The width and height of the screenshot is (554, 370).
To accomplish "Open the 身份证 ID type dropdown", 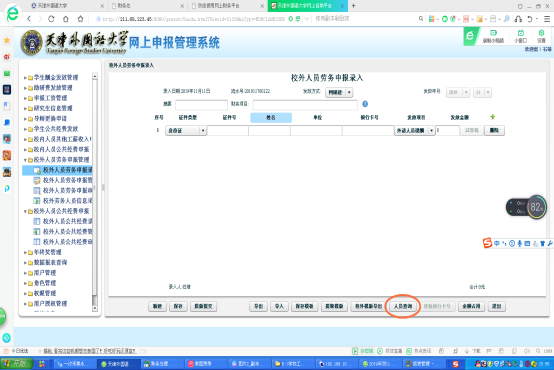I will click(186, 130).
